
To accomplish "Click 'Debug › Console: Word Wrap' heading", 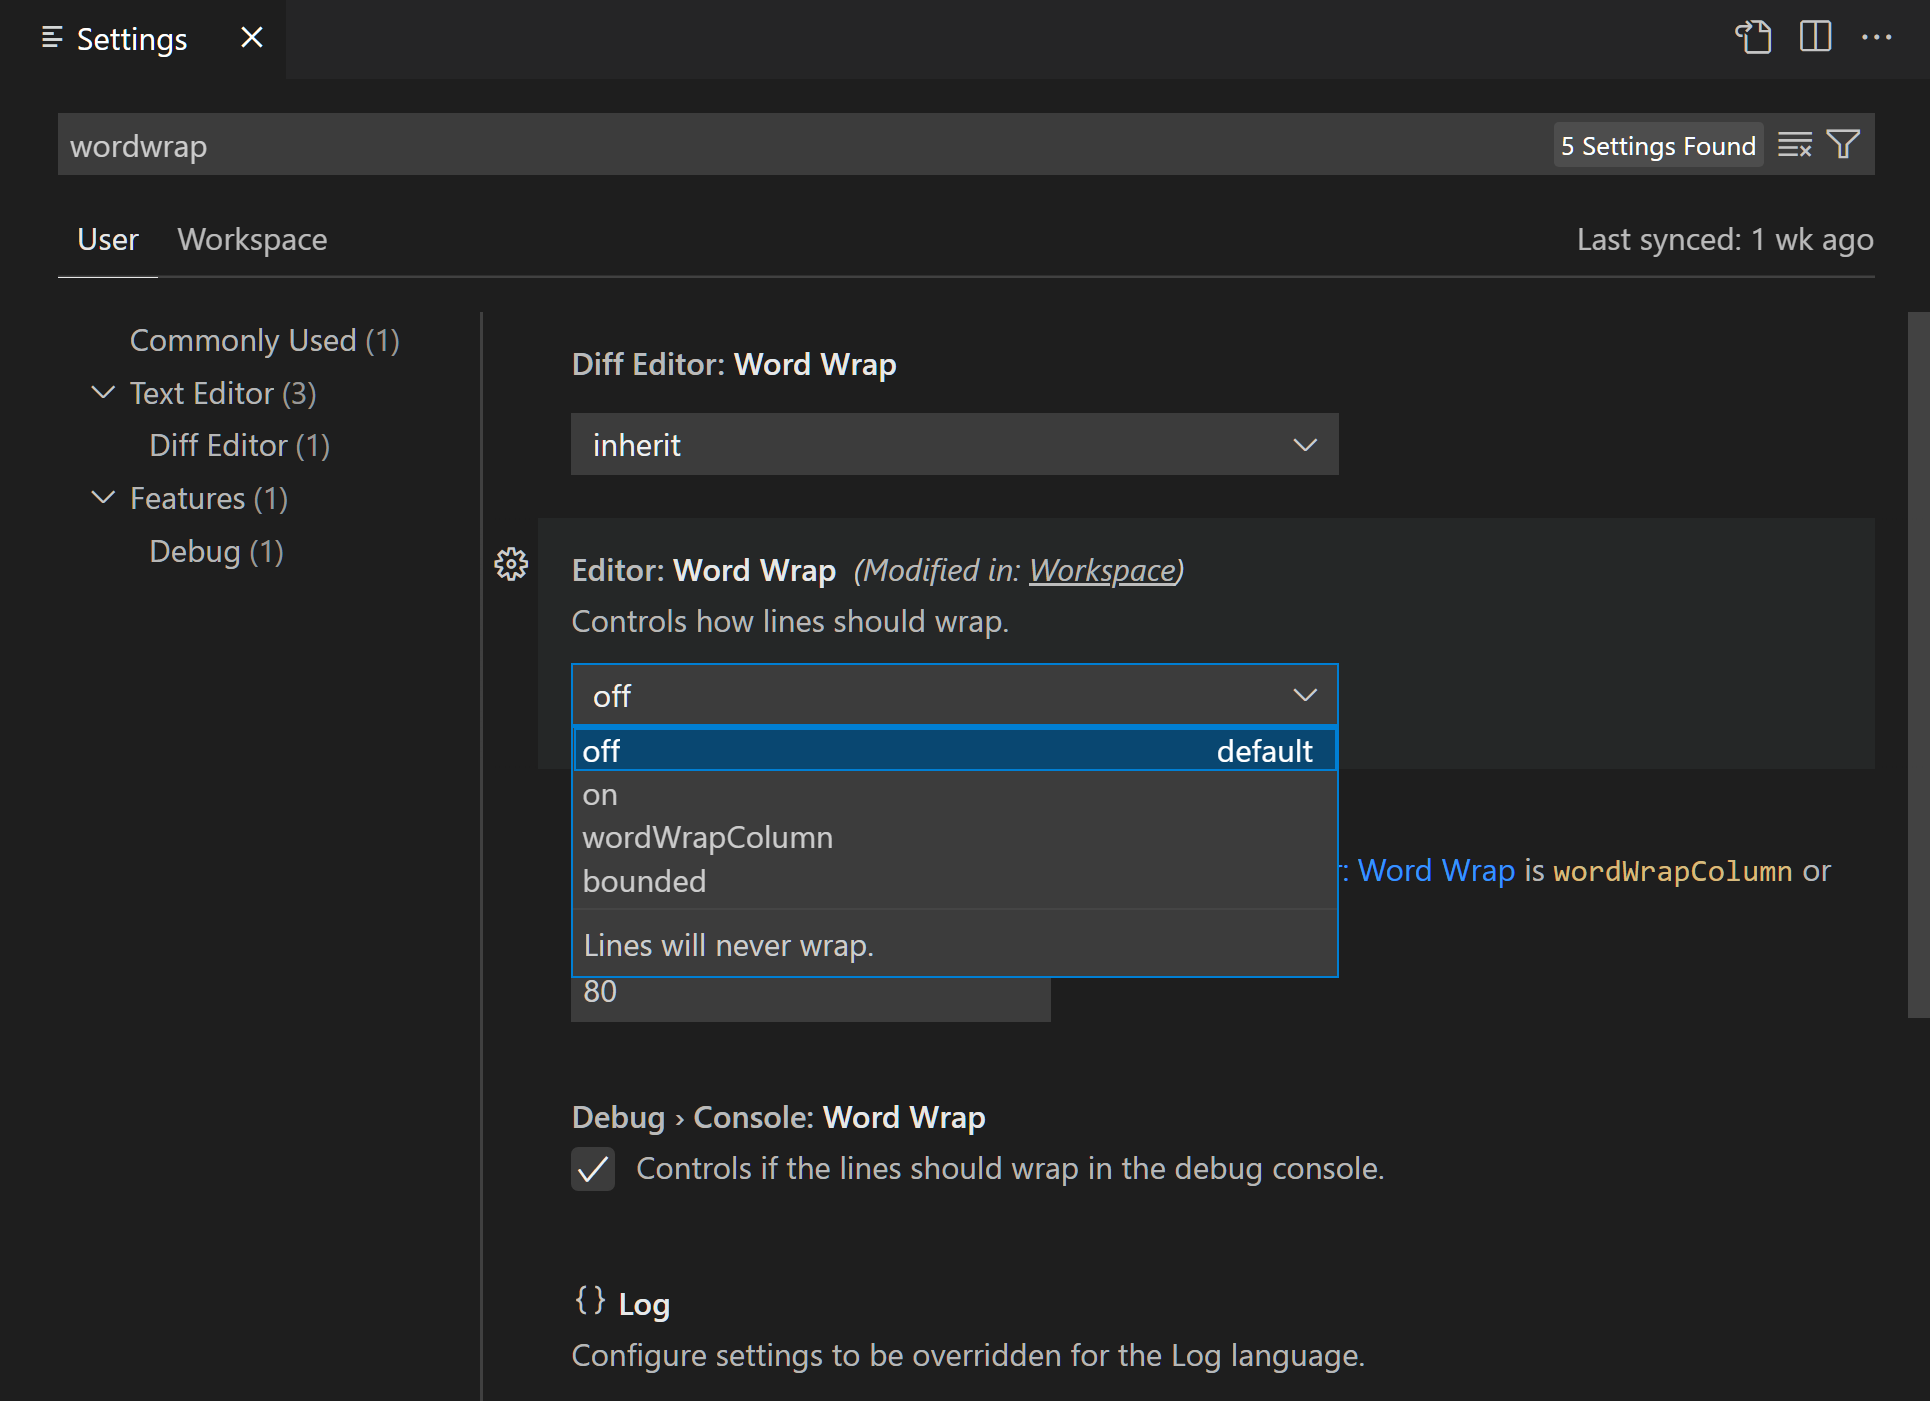I will coord(779,1117).
